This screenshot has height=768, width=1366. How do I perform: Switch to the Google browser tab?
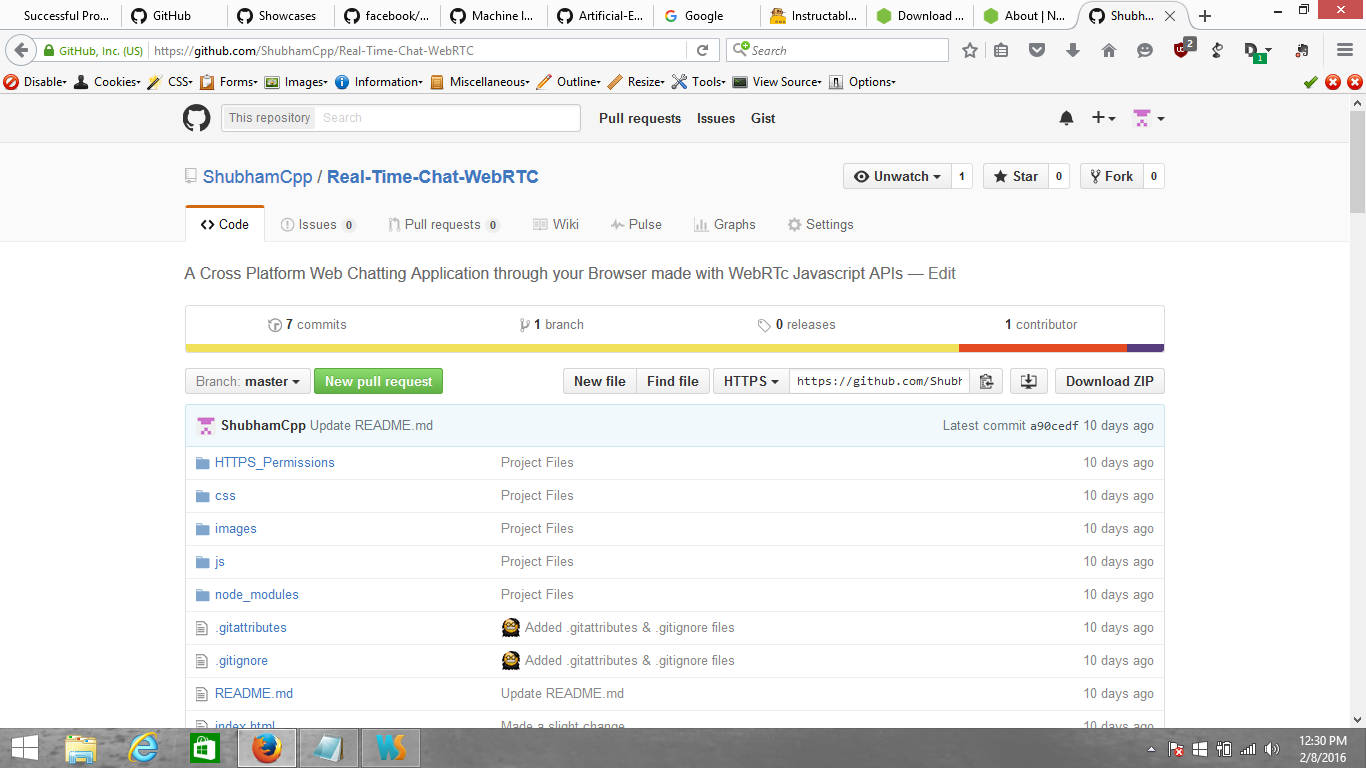(x=705, y=16)
